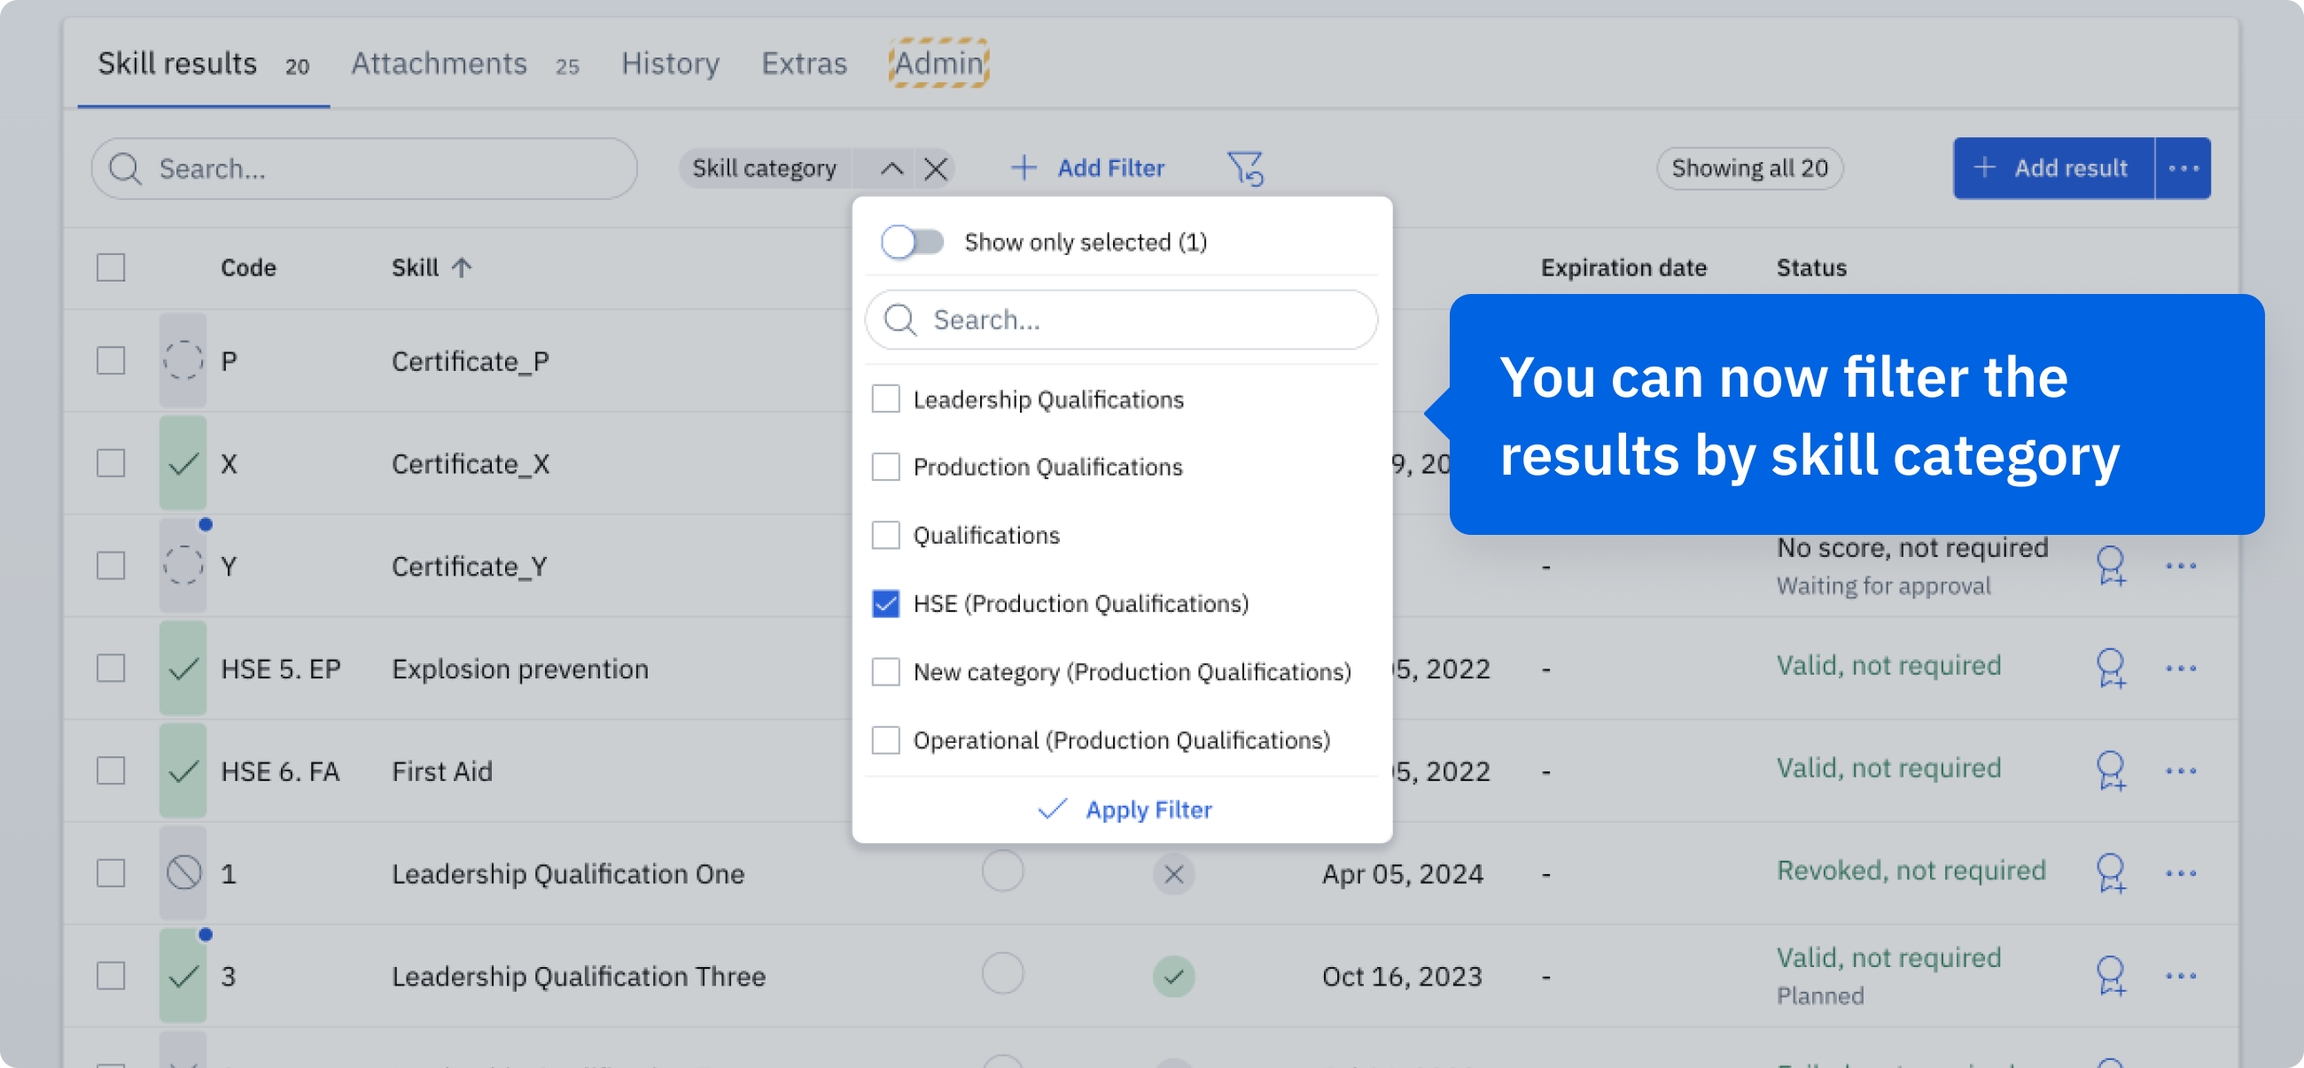Click the revoked status icon for code 1
2304x1068 pixels.
pos(183,873)
